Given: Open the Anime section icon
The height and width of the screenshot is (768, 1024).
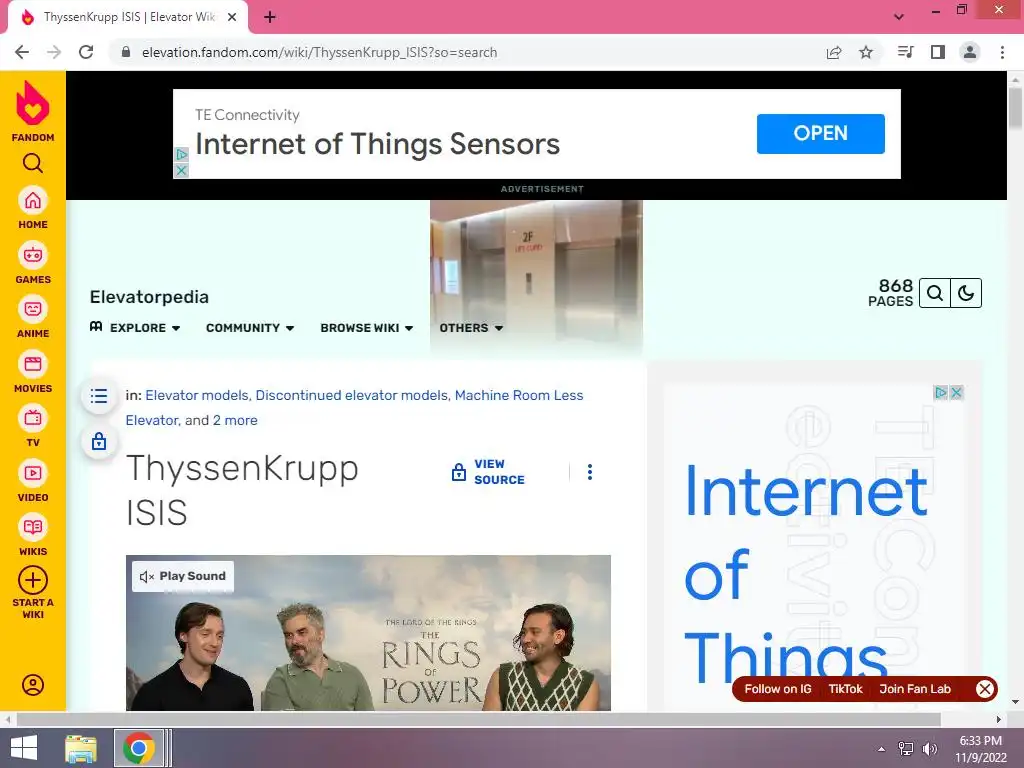Looking at the screenshot, I should click(x=33, y=309).
